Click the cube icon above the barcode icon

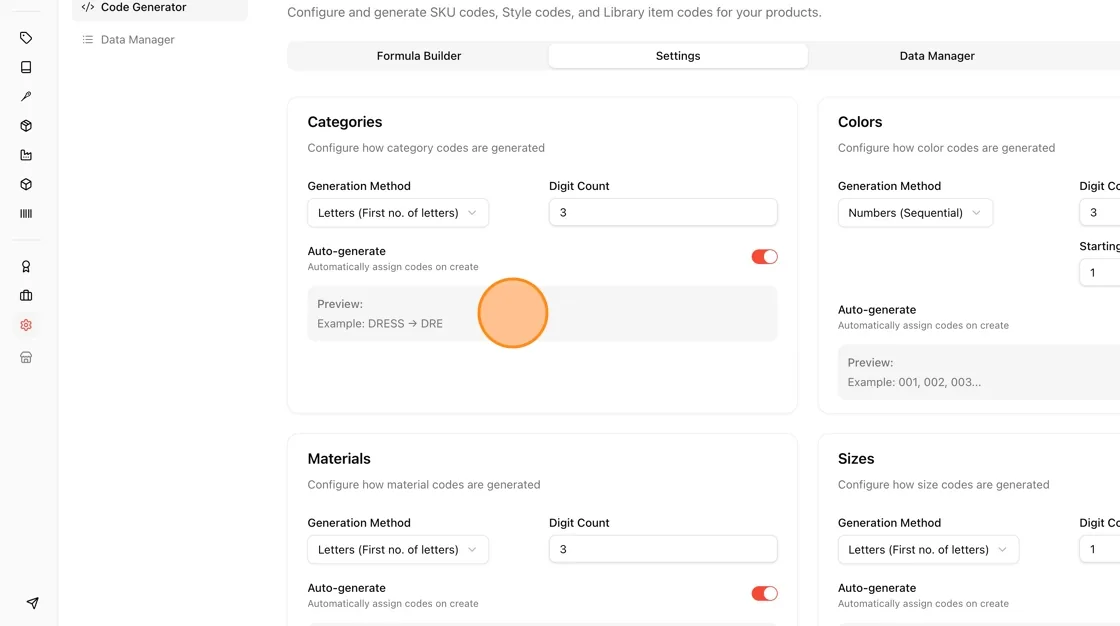(26, 184)
